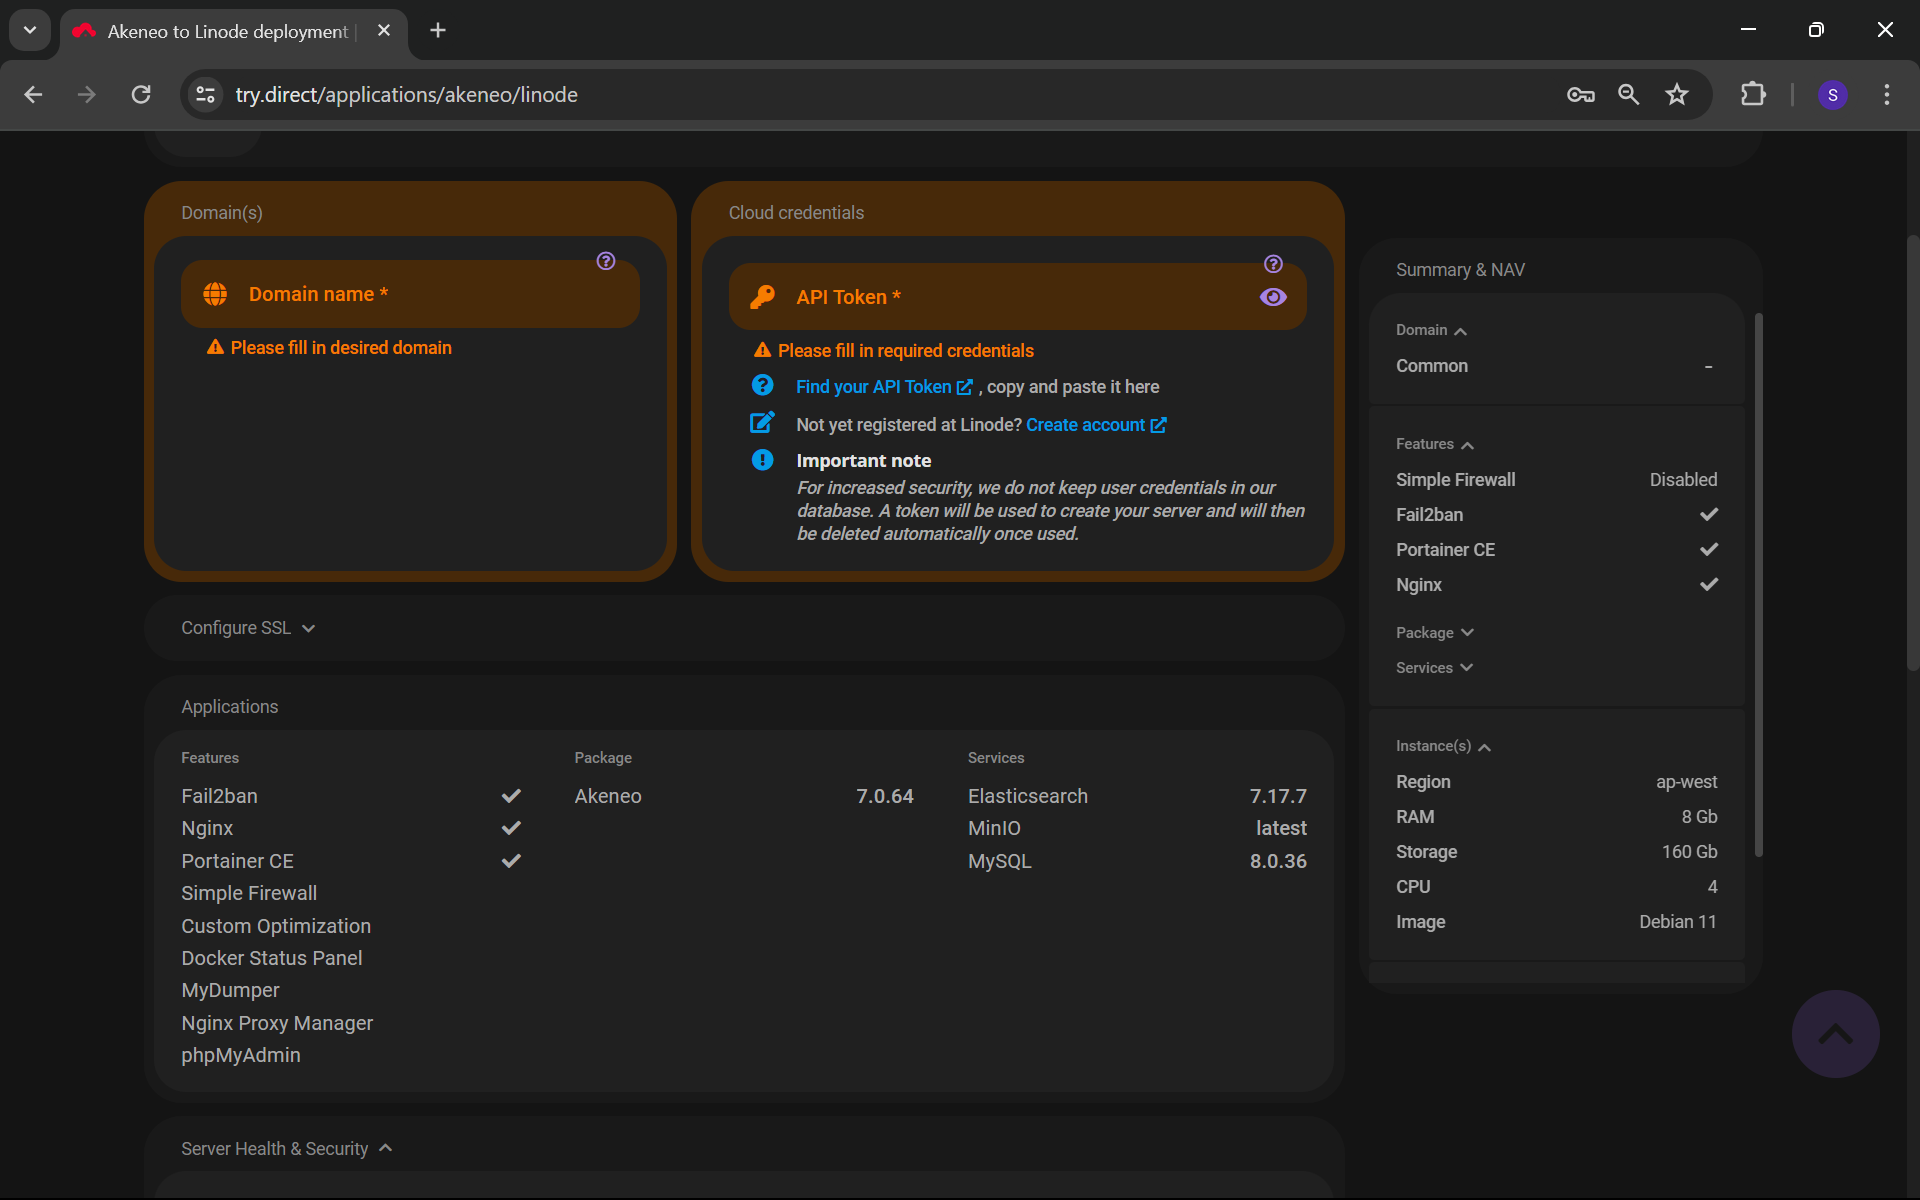Viewport: 1920px width, 1200px height.
Task: Select the Akeneo package row
Action: (744, 796)
